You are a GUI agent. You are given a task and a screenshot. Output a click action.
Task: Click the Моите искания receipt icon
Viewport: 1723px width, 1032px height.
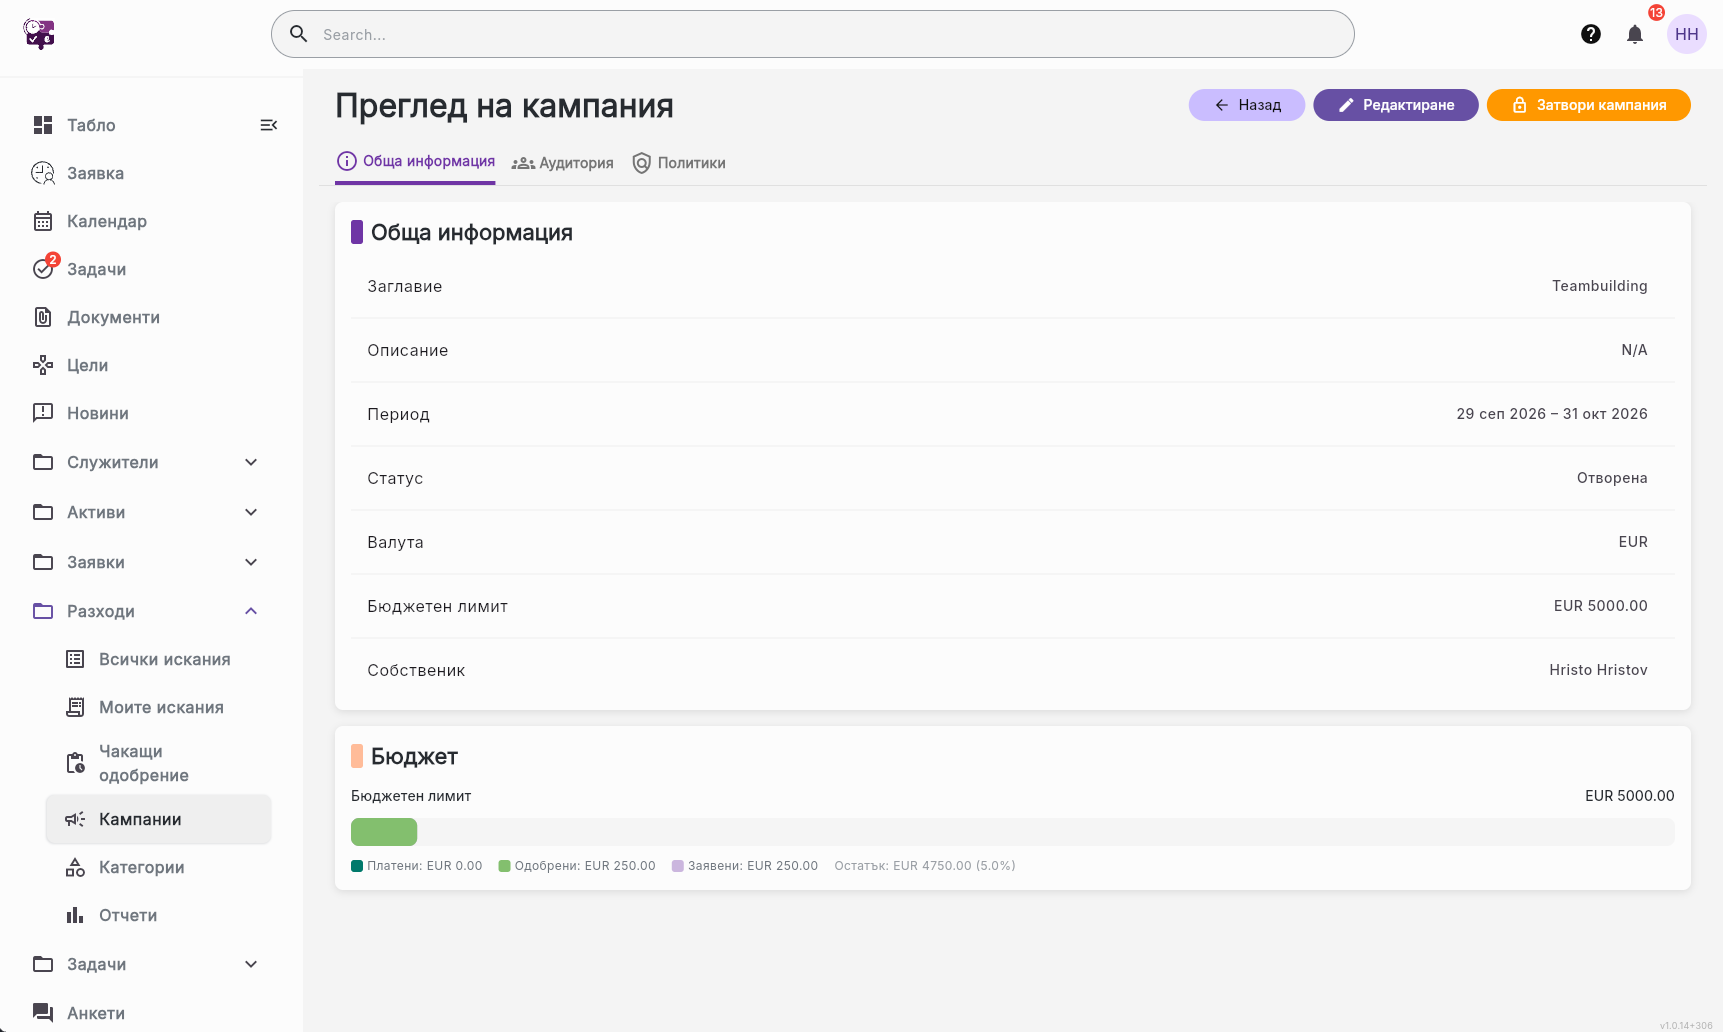click(x=75, y=707)
